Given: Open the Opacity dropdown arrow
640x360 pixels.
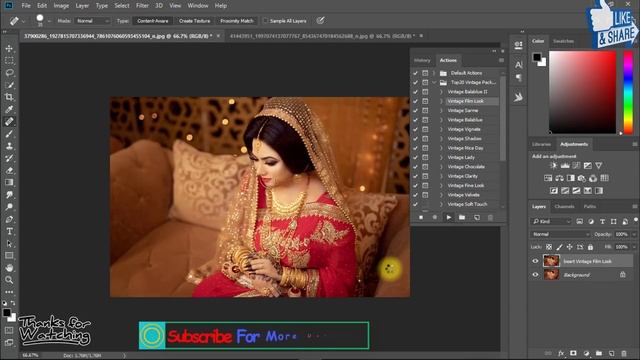Looking at the screenshot, I should 634,234.
